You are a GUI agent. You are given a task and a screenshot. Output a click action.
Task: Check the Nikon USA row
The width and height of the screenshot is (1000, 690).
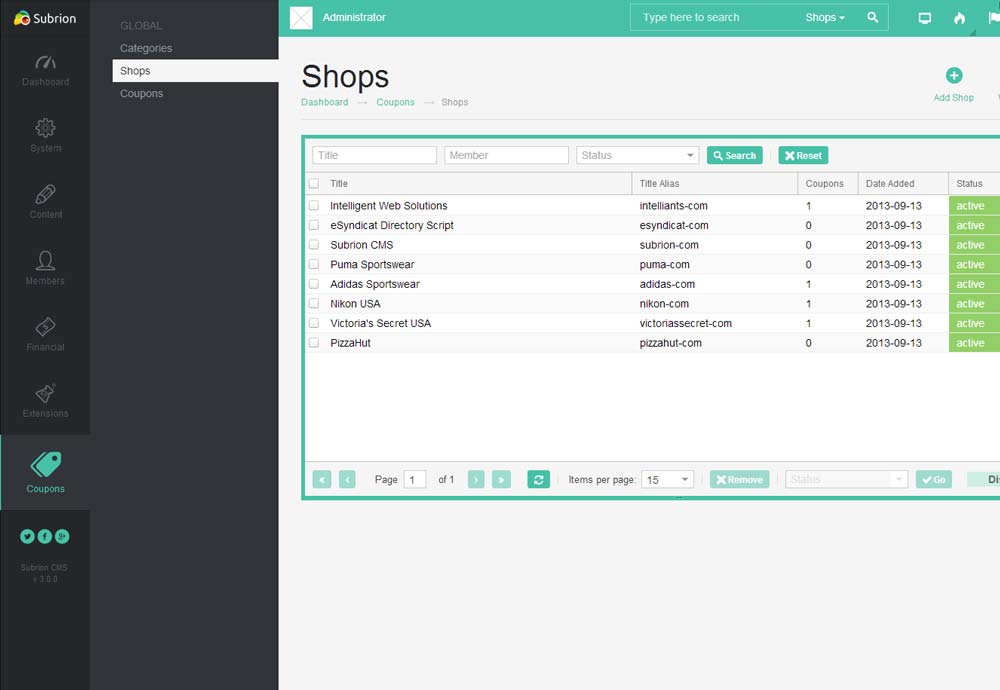(314, 304)
